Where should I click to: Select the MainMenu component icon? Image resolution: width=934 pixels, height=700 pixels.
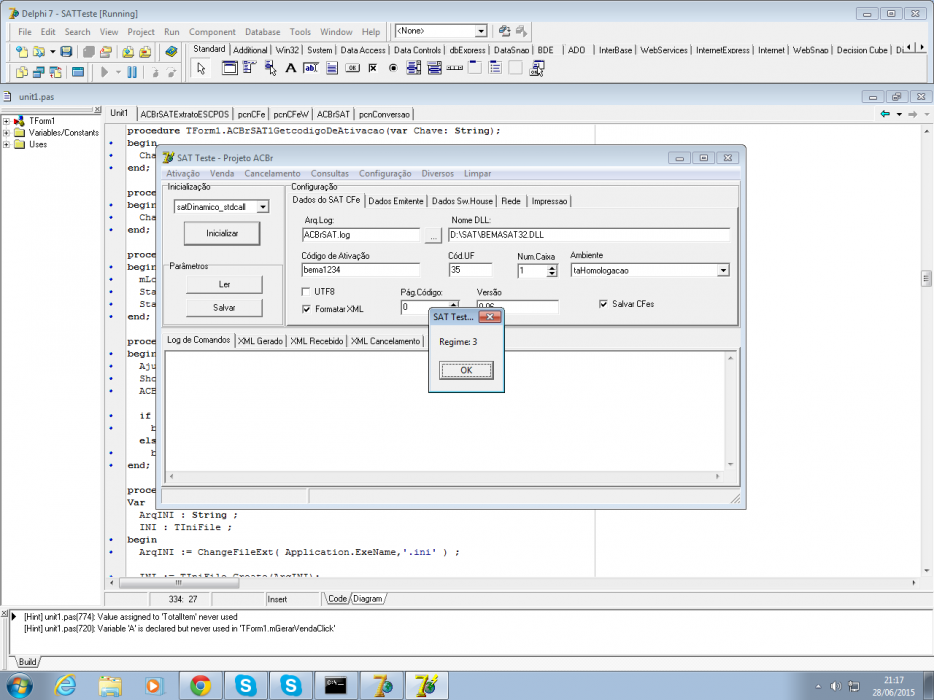(250, 69)
